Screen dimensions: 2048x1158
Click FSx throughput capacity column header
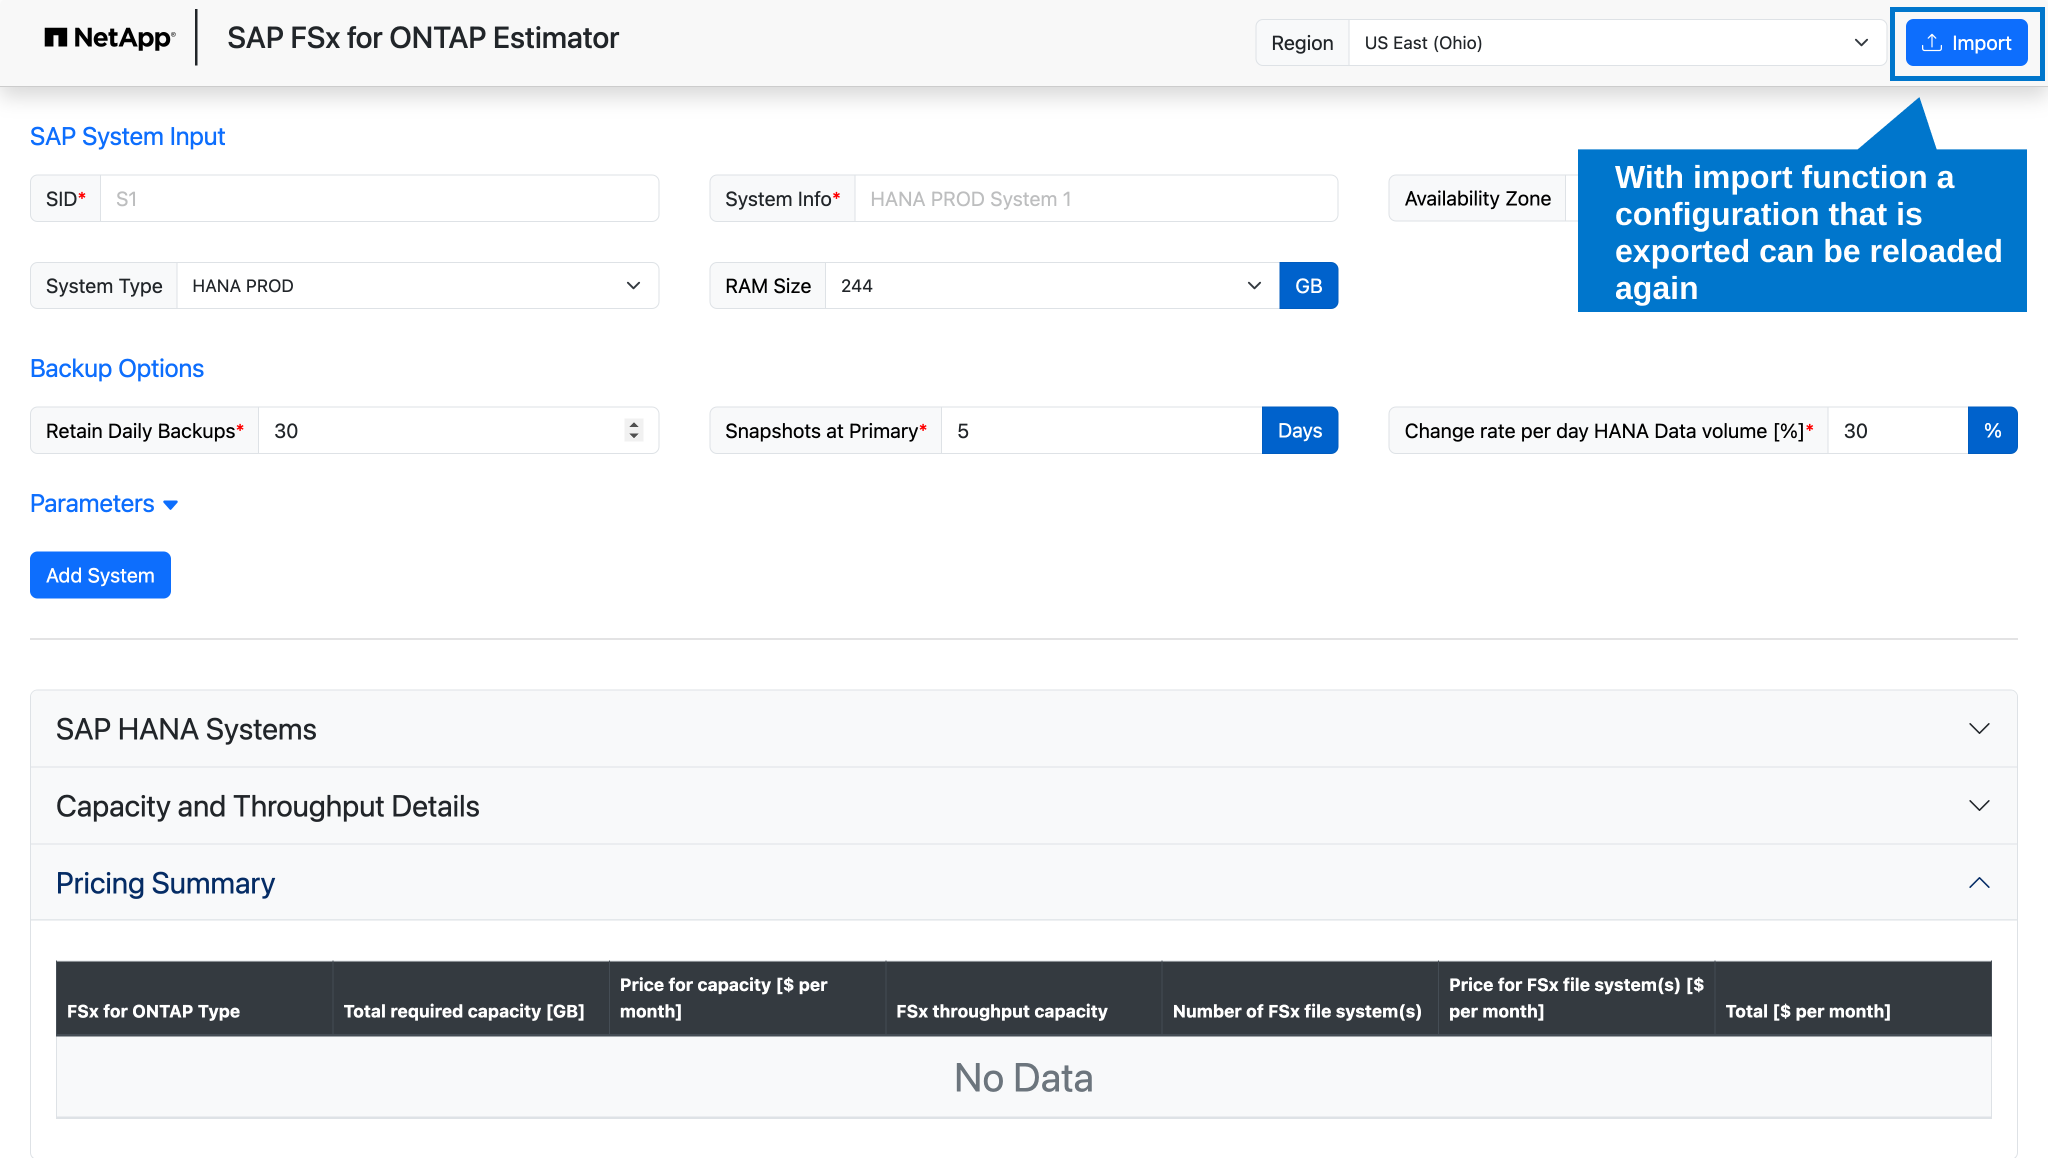(x=1023, y=998)
